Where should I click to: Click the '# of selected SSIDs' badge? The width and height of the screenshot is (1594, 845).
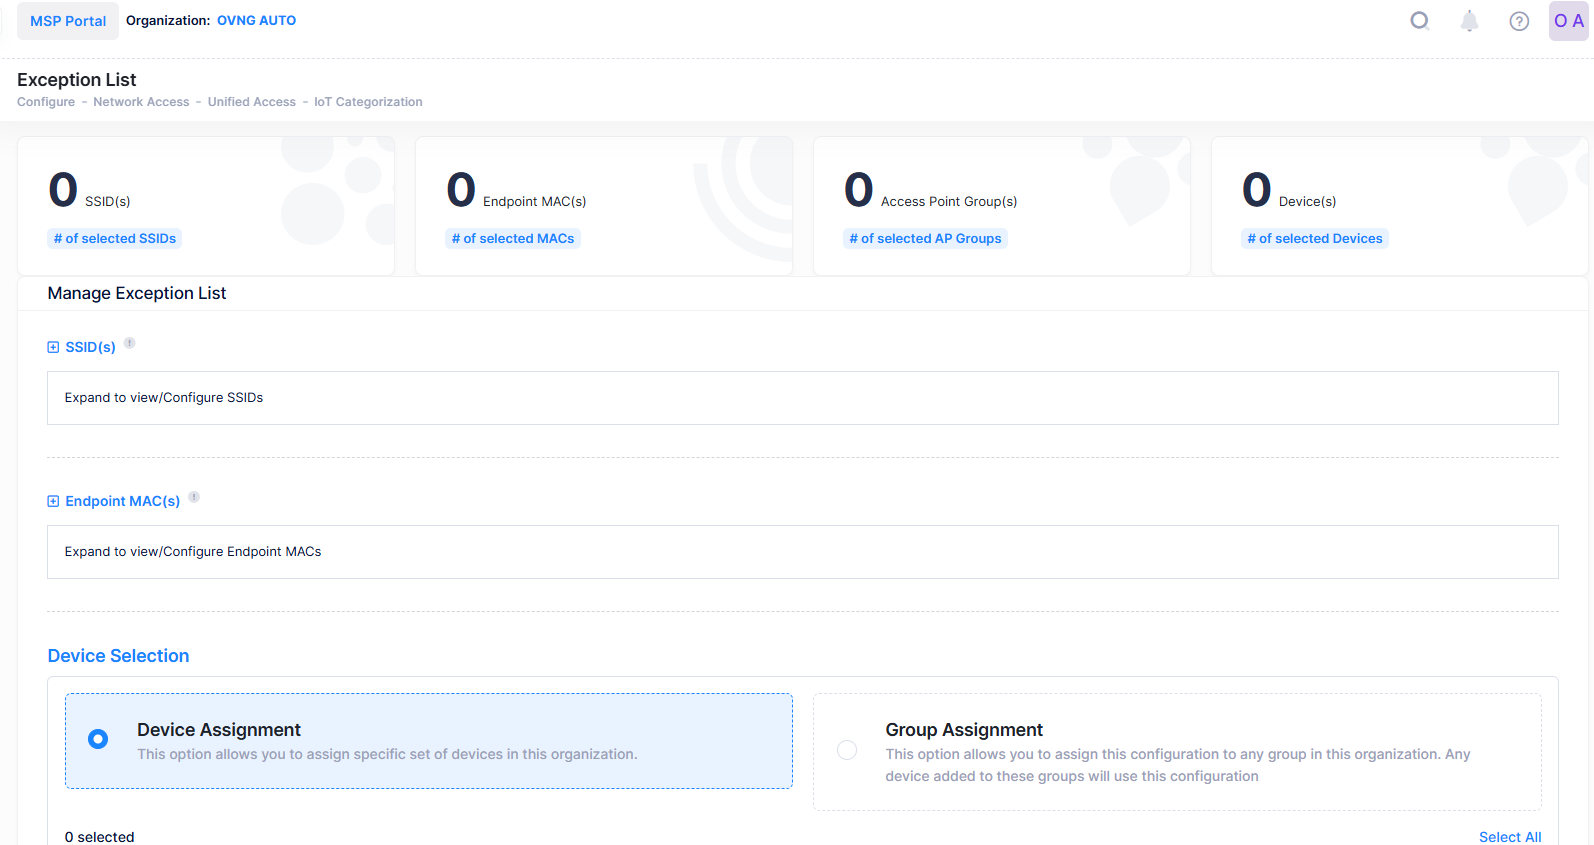coord(115,238)
